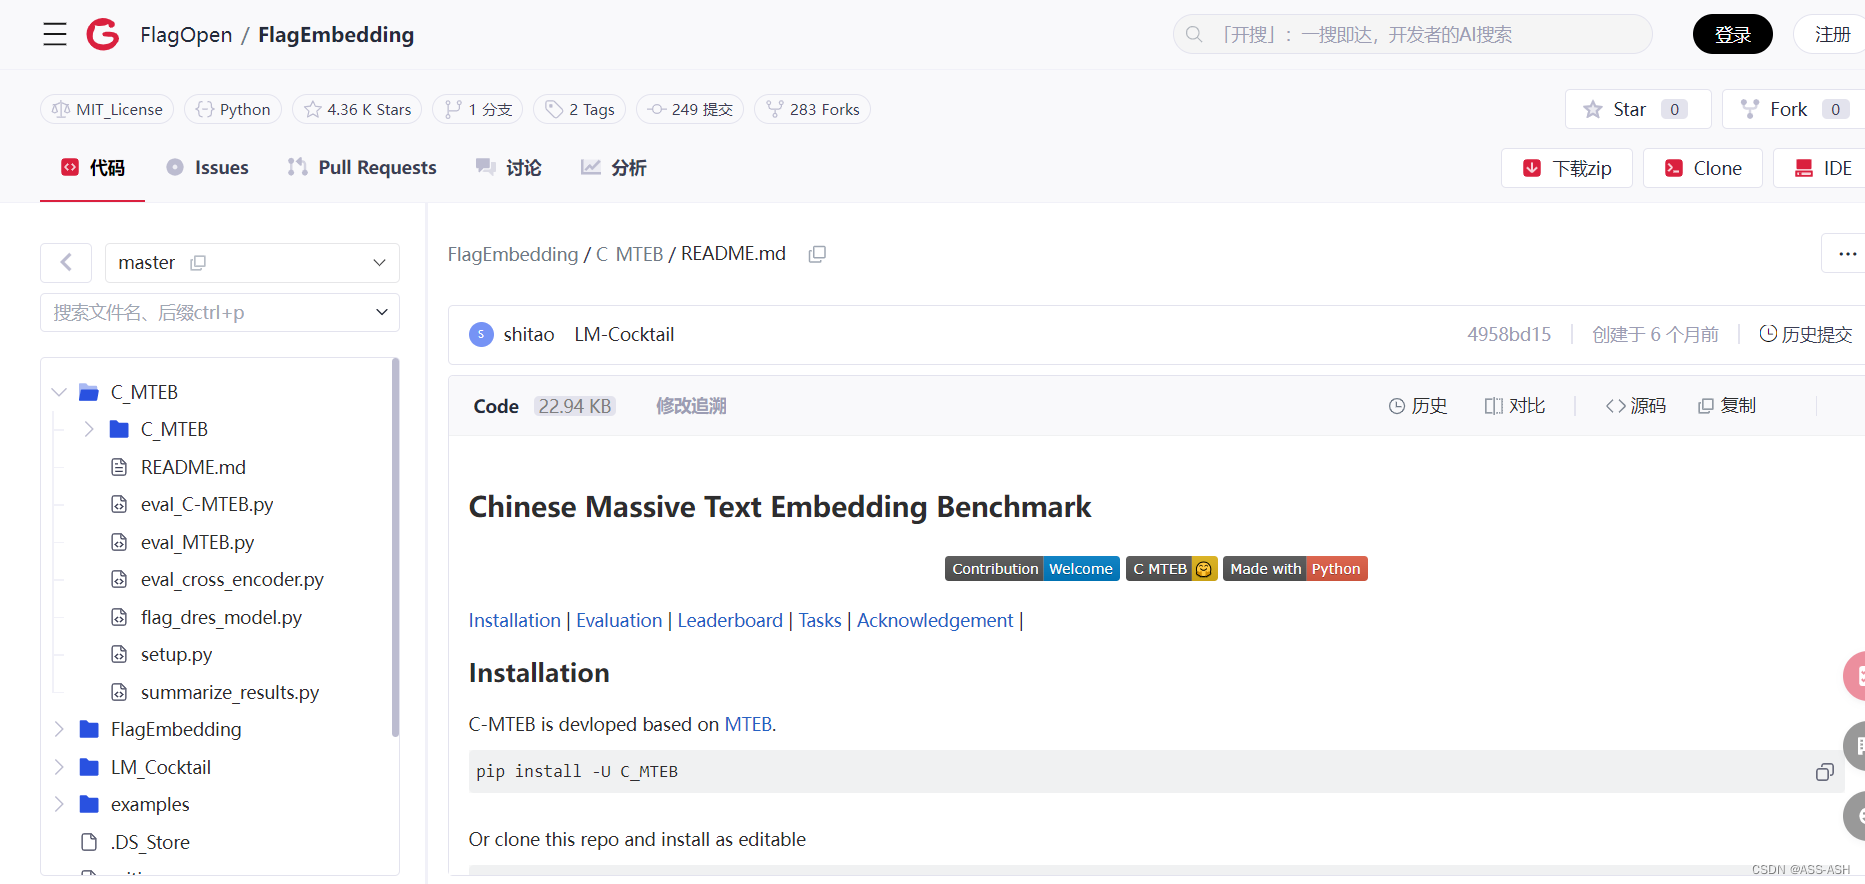The height and width of the screenshot is (884, 1865).
Task: Jump to the Leaderboard anchor link
Action: click(730, 621)
